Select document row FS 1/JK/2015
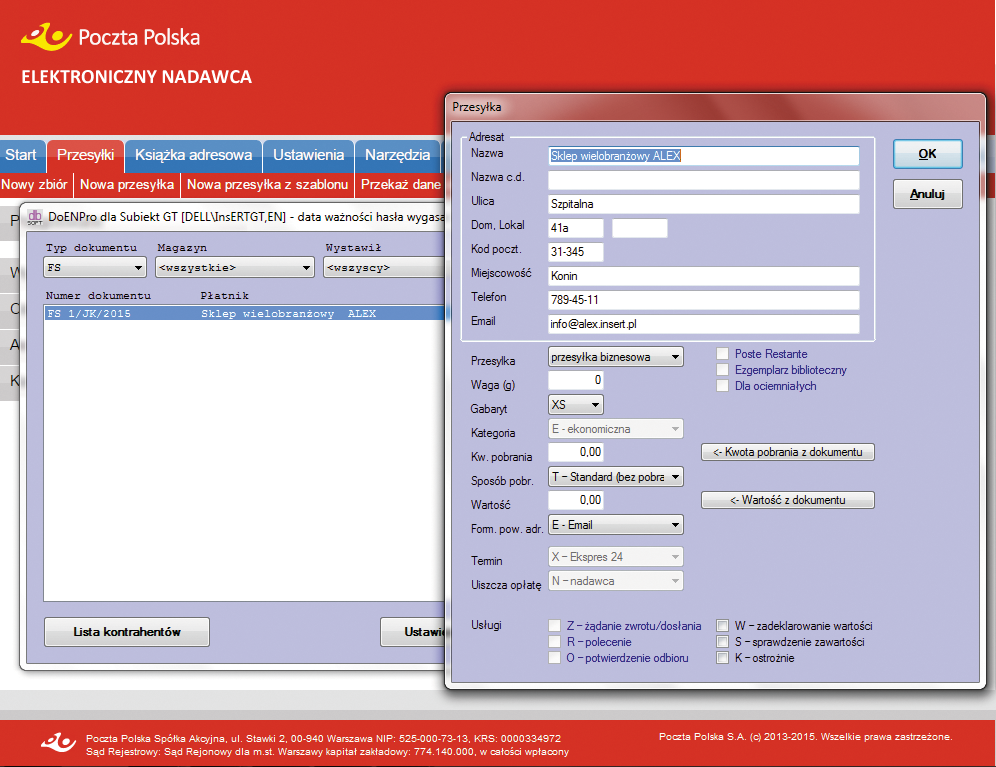The height and width of the screenshot is (767, 996). (245, 313)
